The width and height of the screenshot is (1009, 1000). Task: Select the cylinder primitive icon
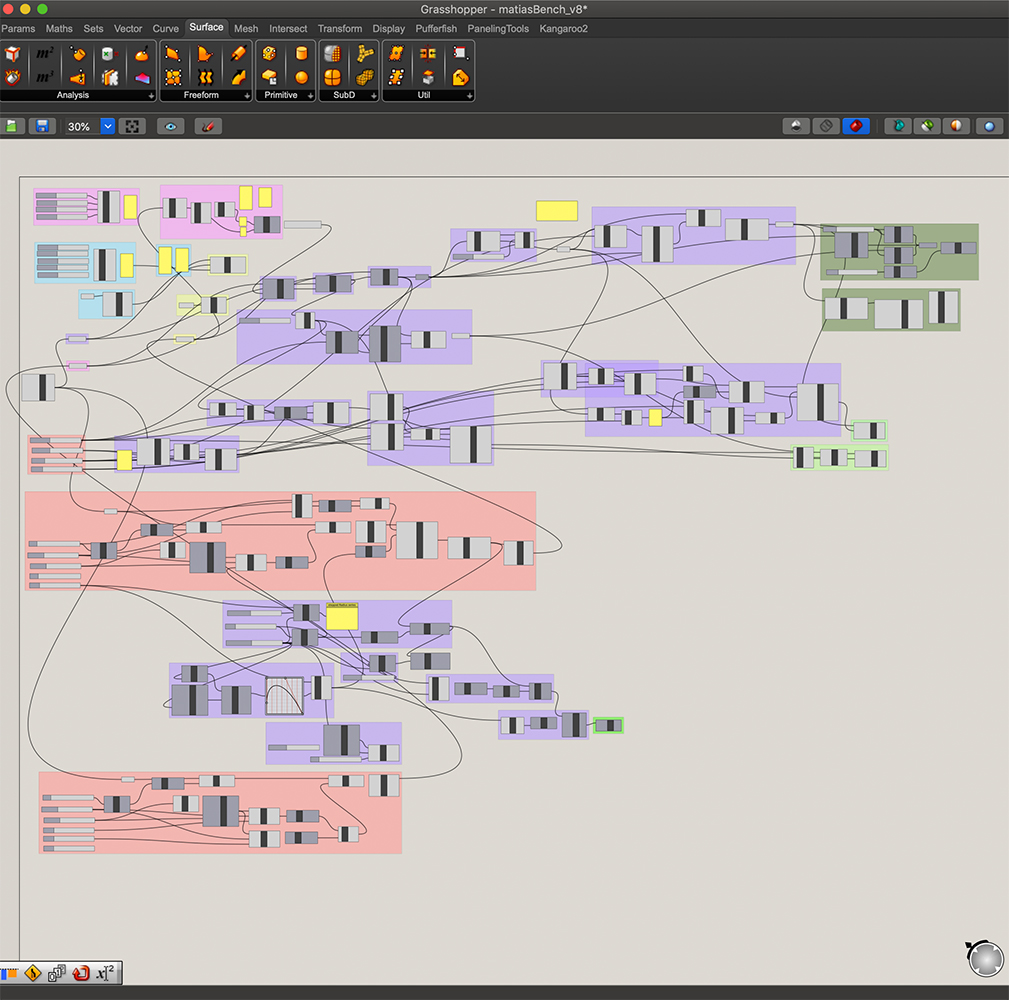tap(301, 54)
